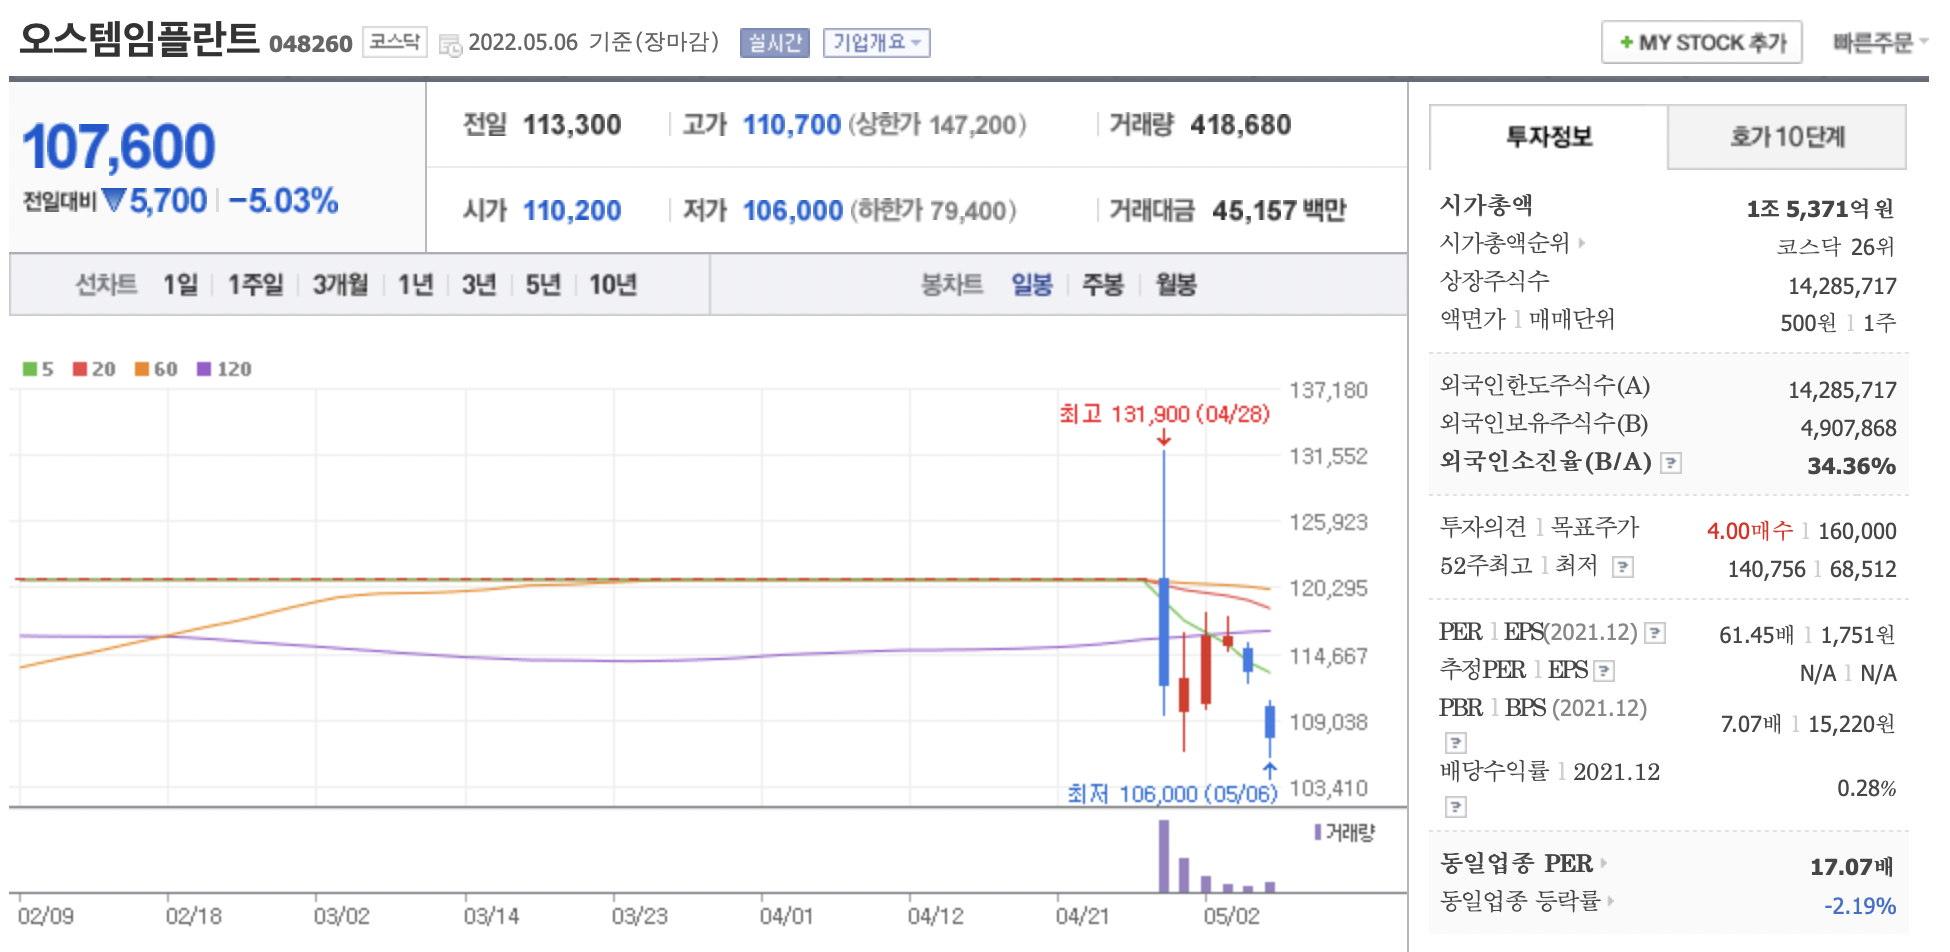Click the down triangle icon beside 5,700
The height and width of the screenshot is (952, 1950).
click(114, 201)
